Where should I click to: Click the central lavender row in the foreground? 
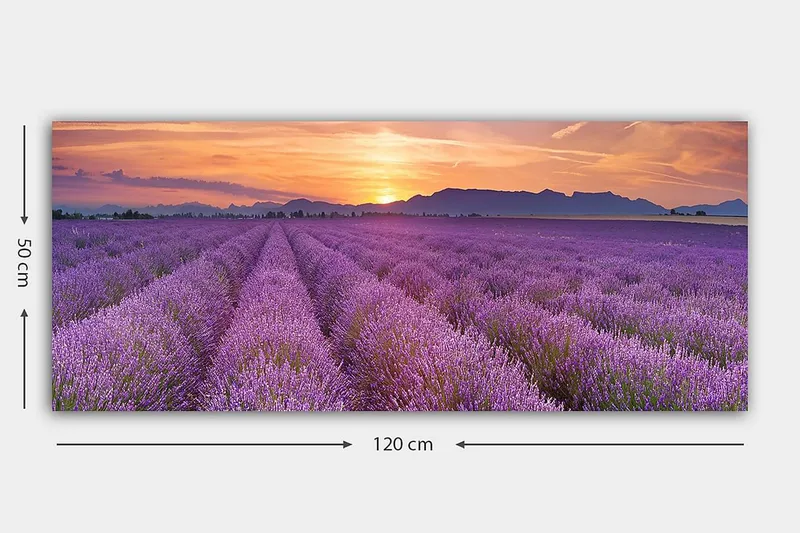point(275,350)
